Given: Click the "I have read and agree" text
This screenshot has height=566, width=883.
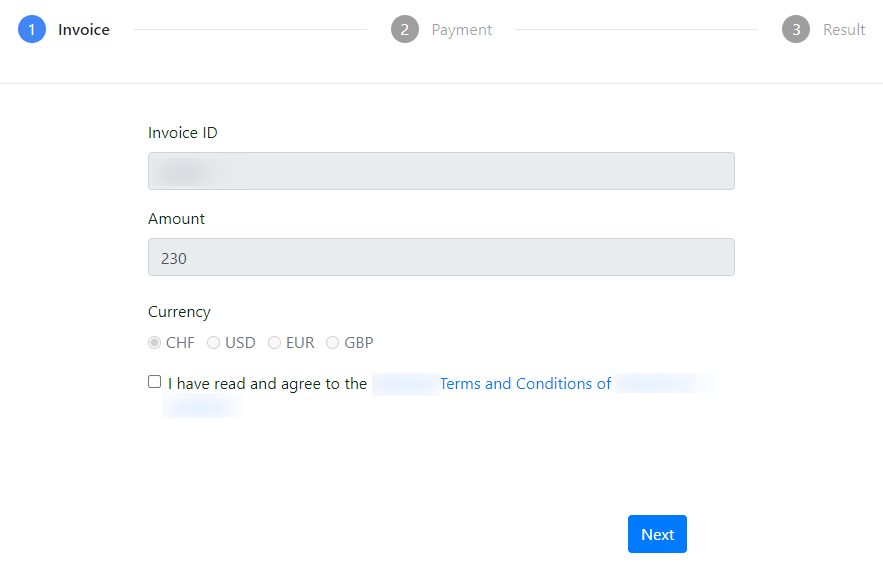Looking at the screenshot, I should click(x=268, y=384).
